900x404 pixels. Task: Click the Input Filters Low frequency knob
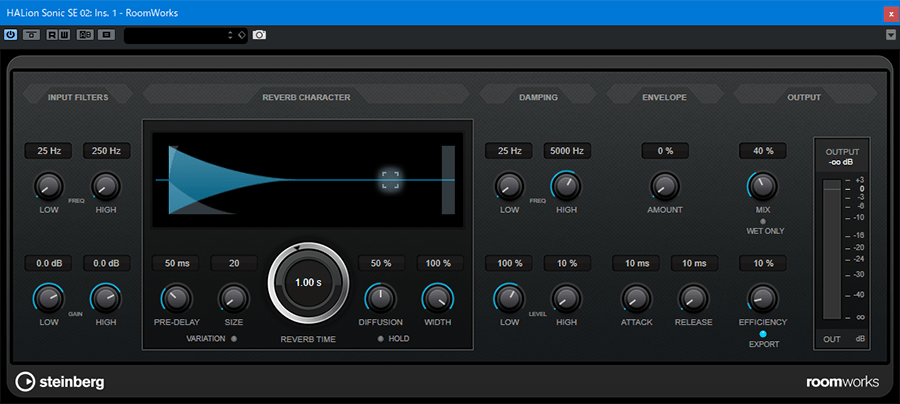(x=49, y=186)
